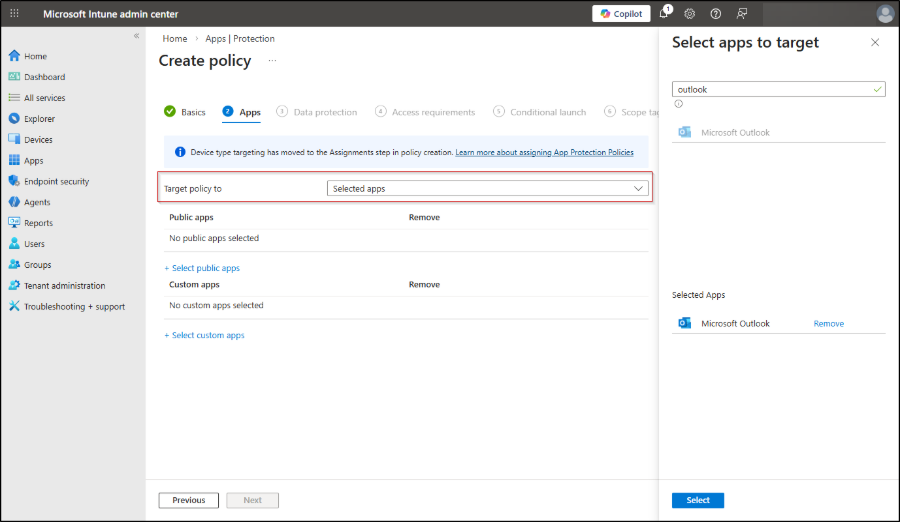Open the notifications bell icon
Screen dimensions: 900x522
(x=664, y=14)
